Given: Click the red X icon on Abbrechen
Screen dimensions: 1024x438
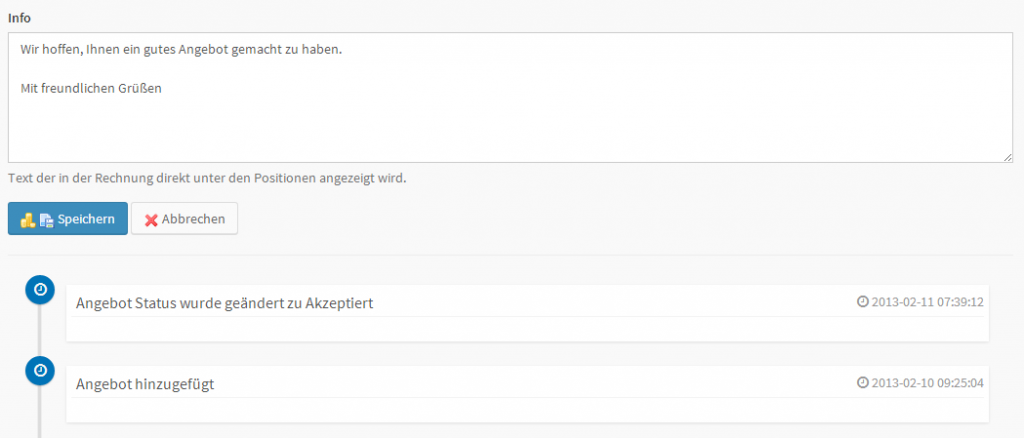Looking at the screenshot, I should click(151, 220).
